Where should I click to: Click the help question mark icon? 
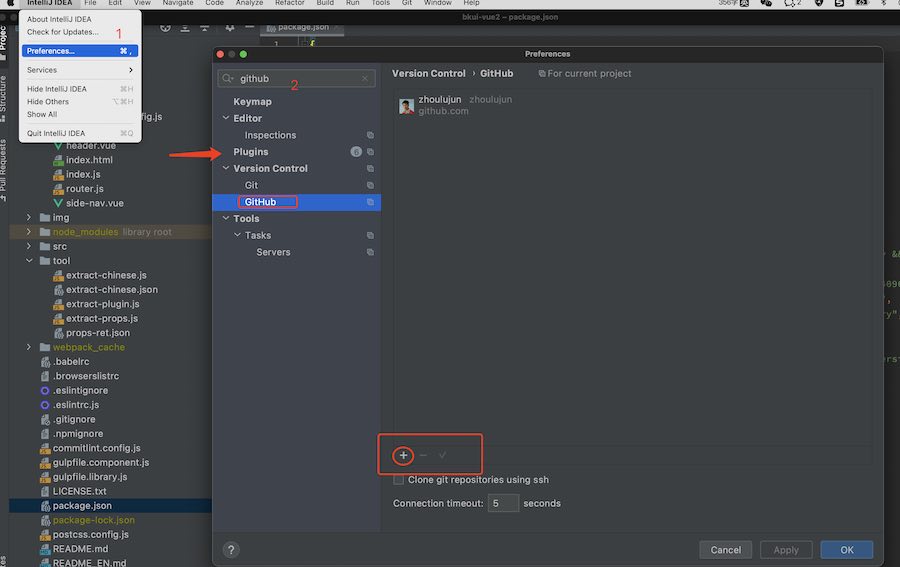pos(231,550)
